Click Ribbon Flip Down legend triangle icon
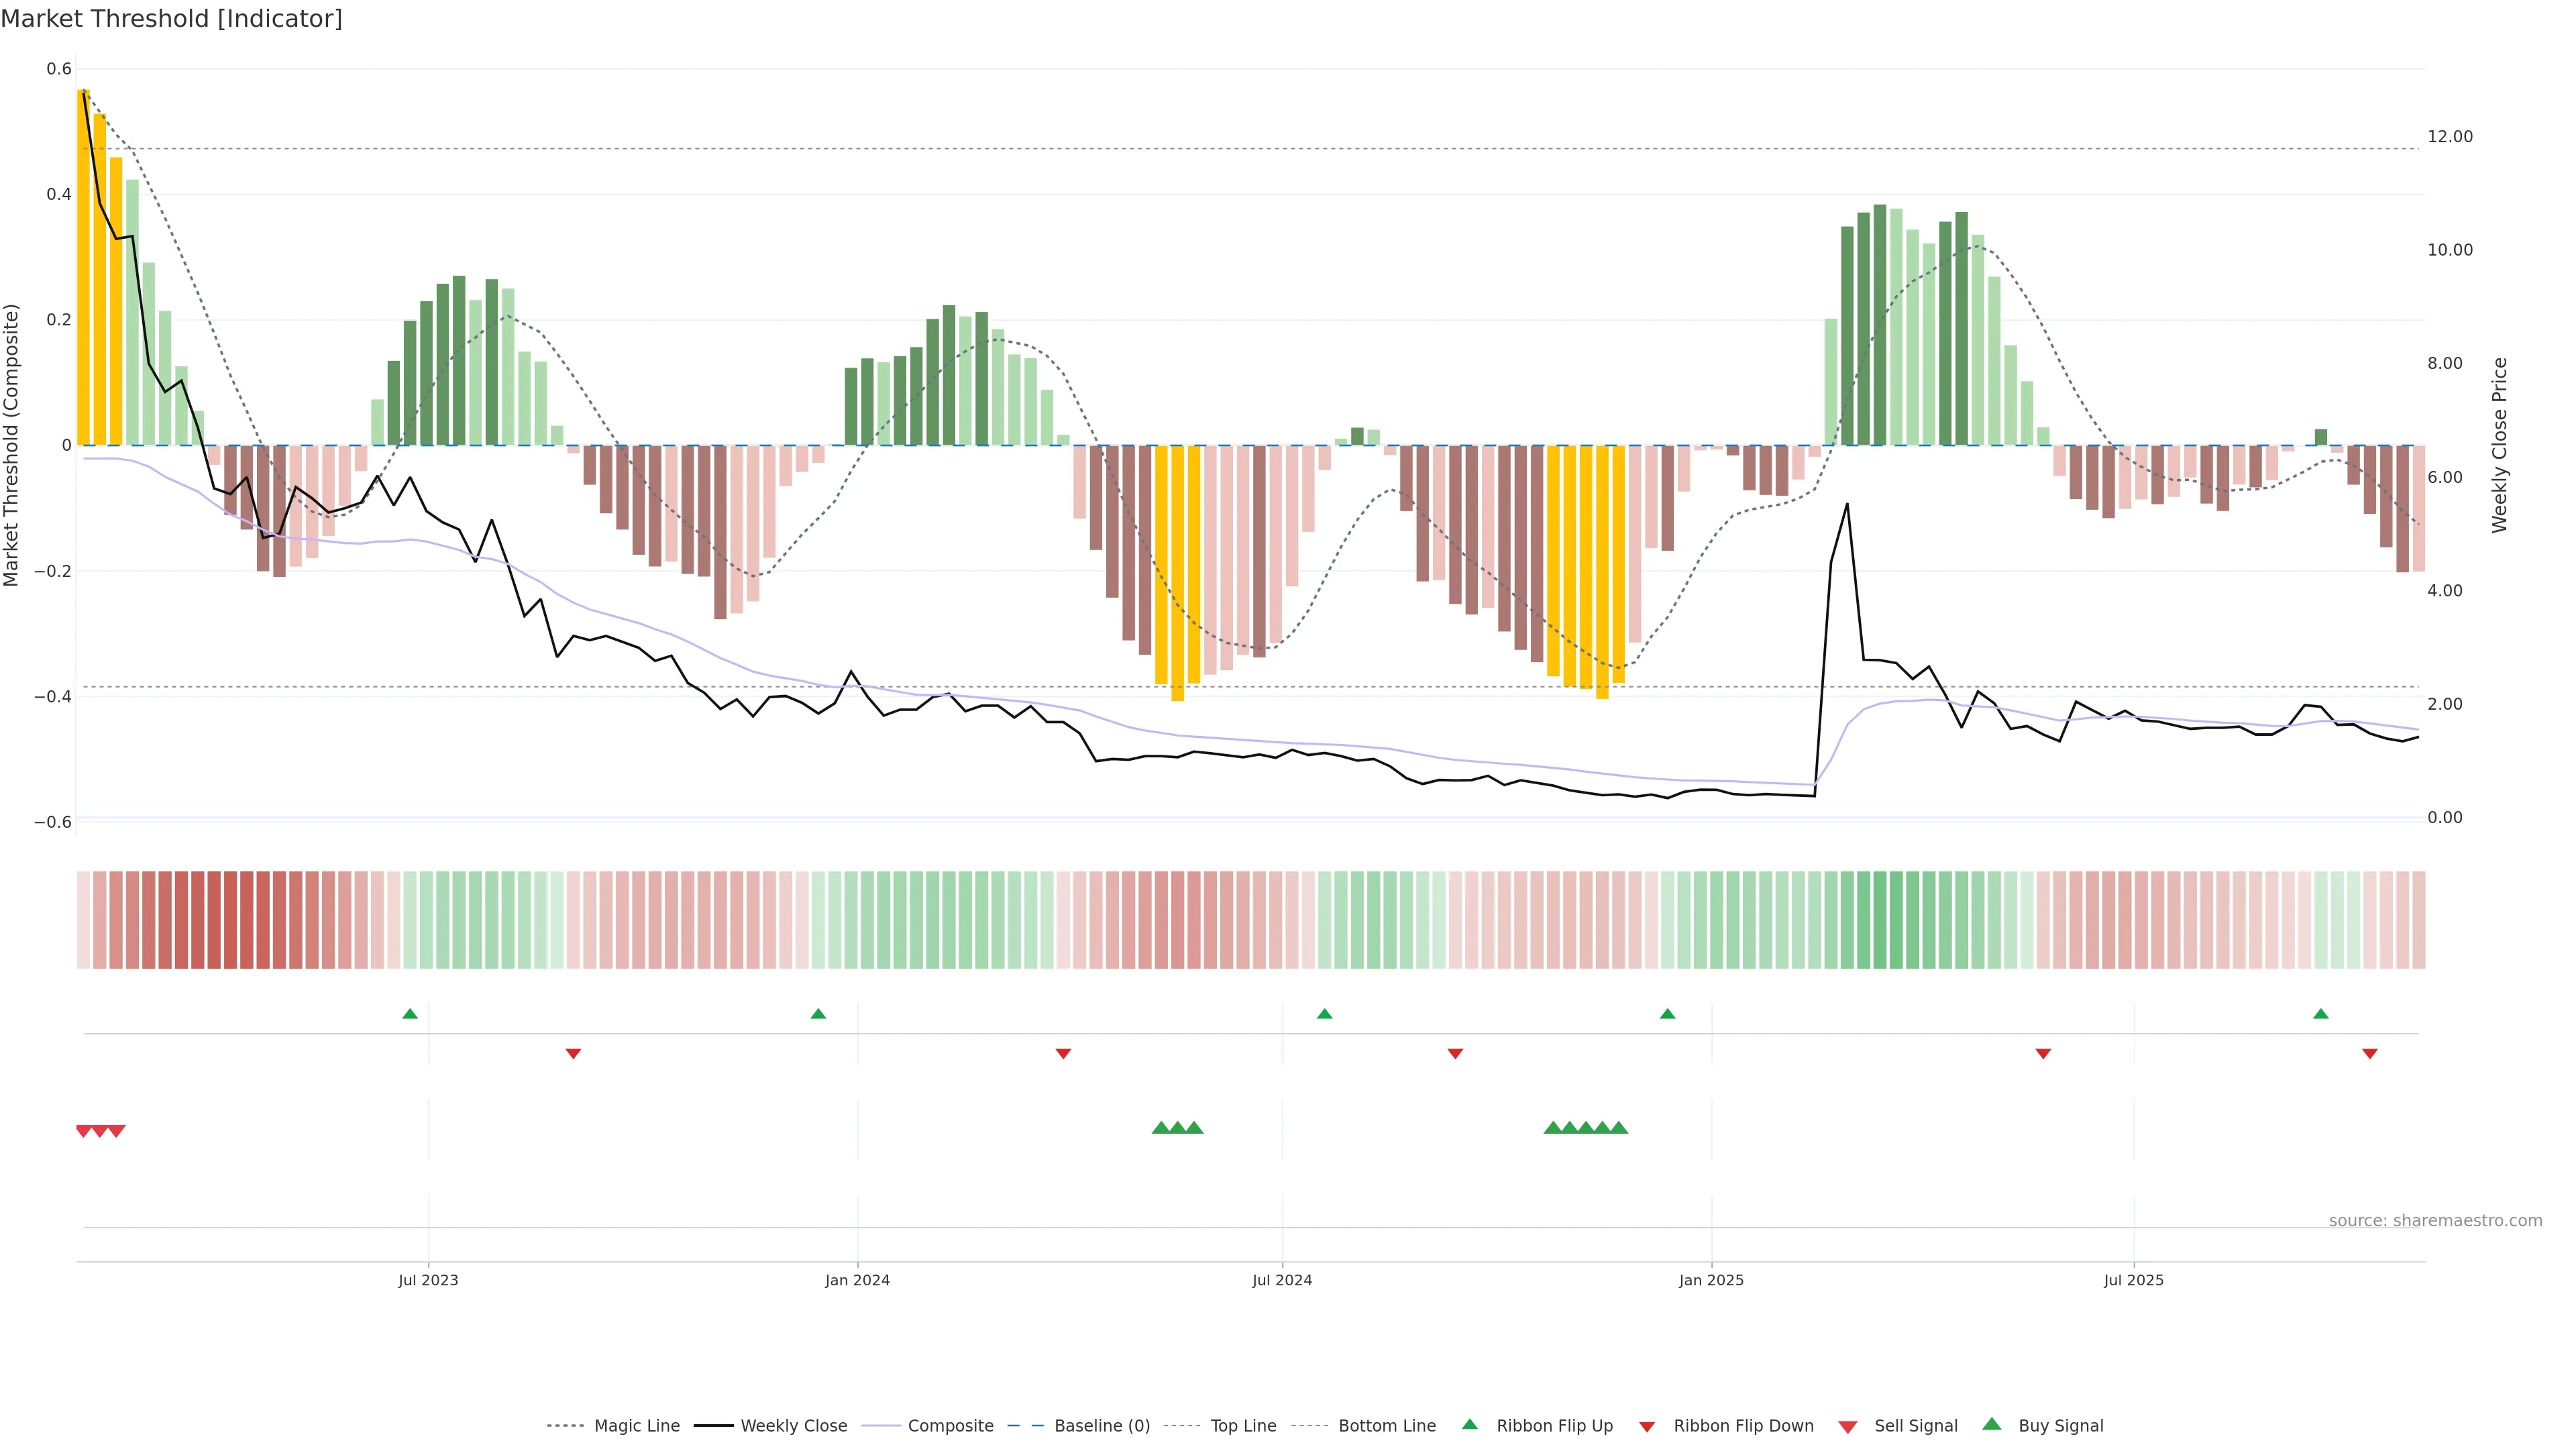Viewport: 2576px width, 1449px height. click(x=1647, y=1426)
